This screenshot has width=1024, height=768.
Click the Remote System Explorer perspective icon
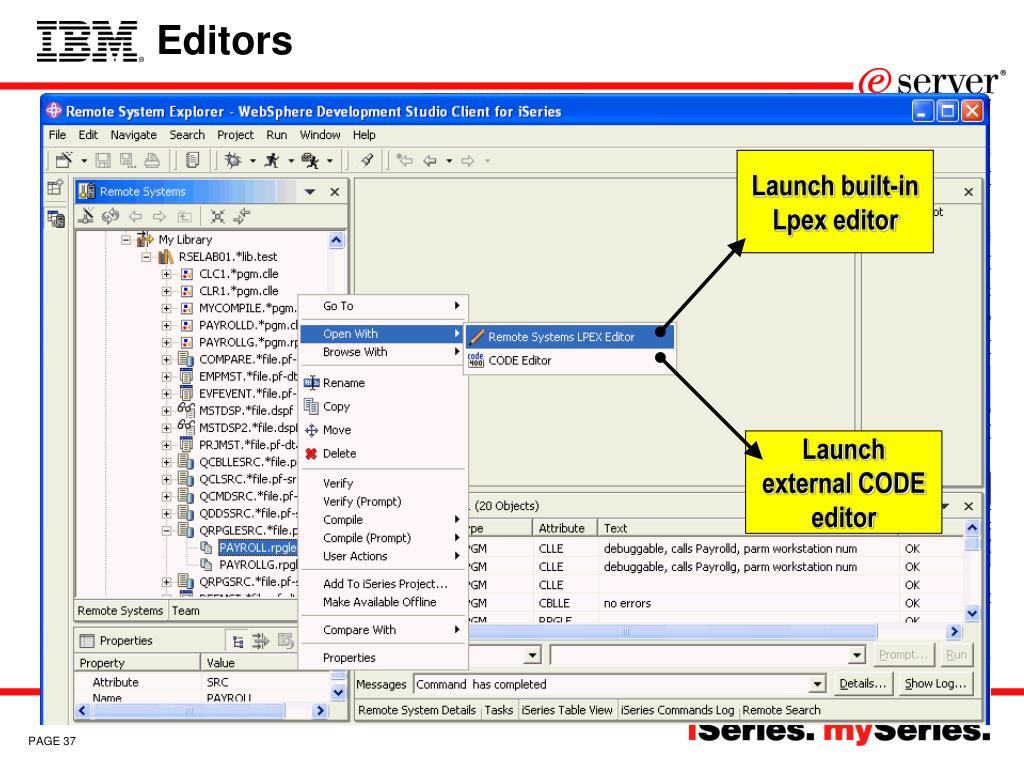(x=56, y=219)
